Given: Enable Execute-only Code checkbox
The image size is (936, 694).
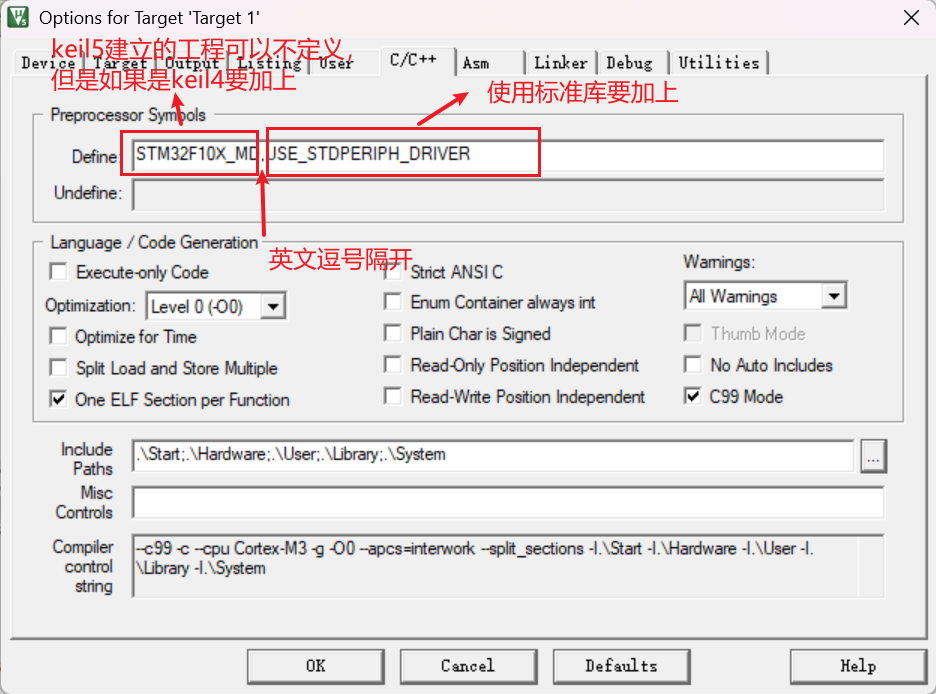Looking at the screenshot, I should pyautogui.click(x=58, y=272).
